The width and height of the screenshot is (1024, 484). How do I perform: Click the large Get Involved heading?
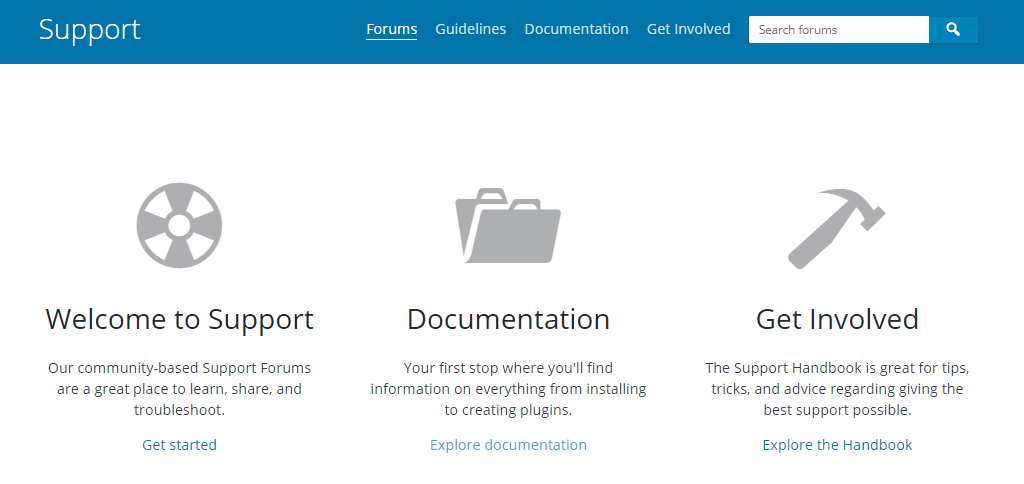coord(837,319)
